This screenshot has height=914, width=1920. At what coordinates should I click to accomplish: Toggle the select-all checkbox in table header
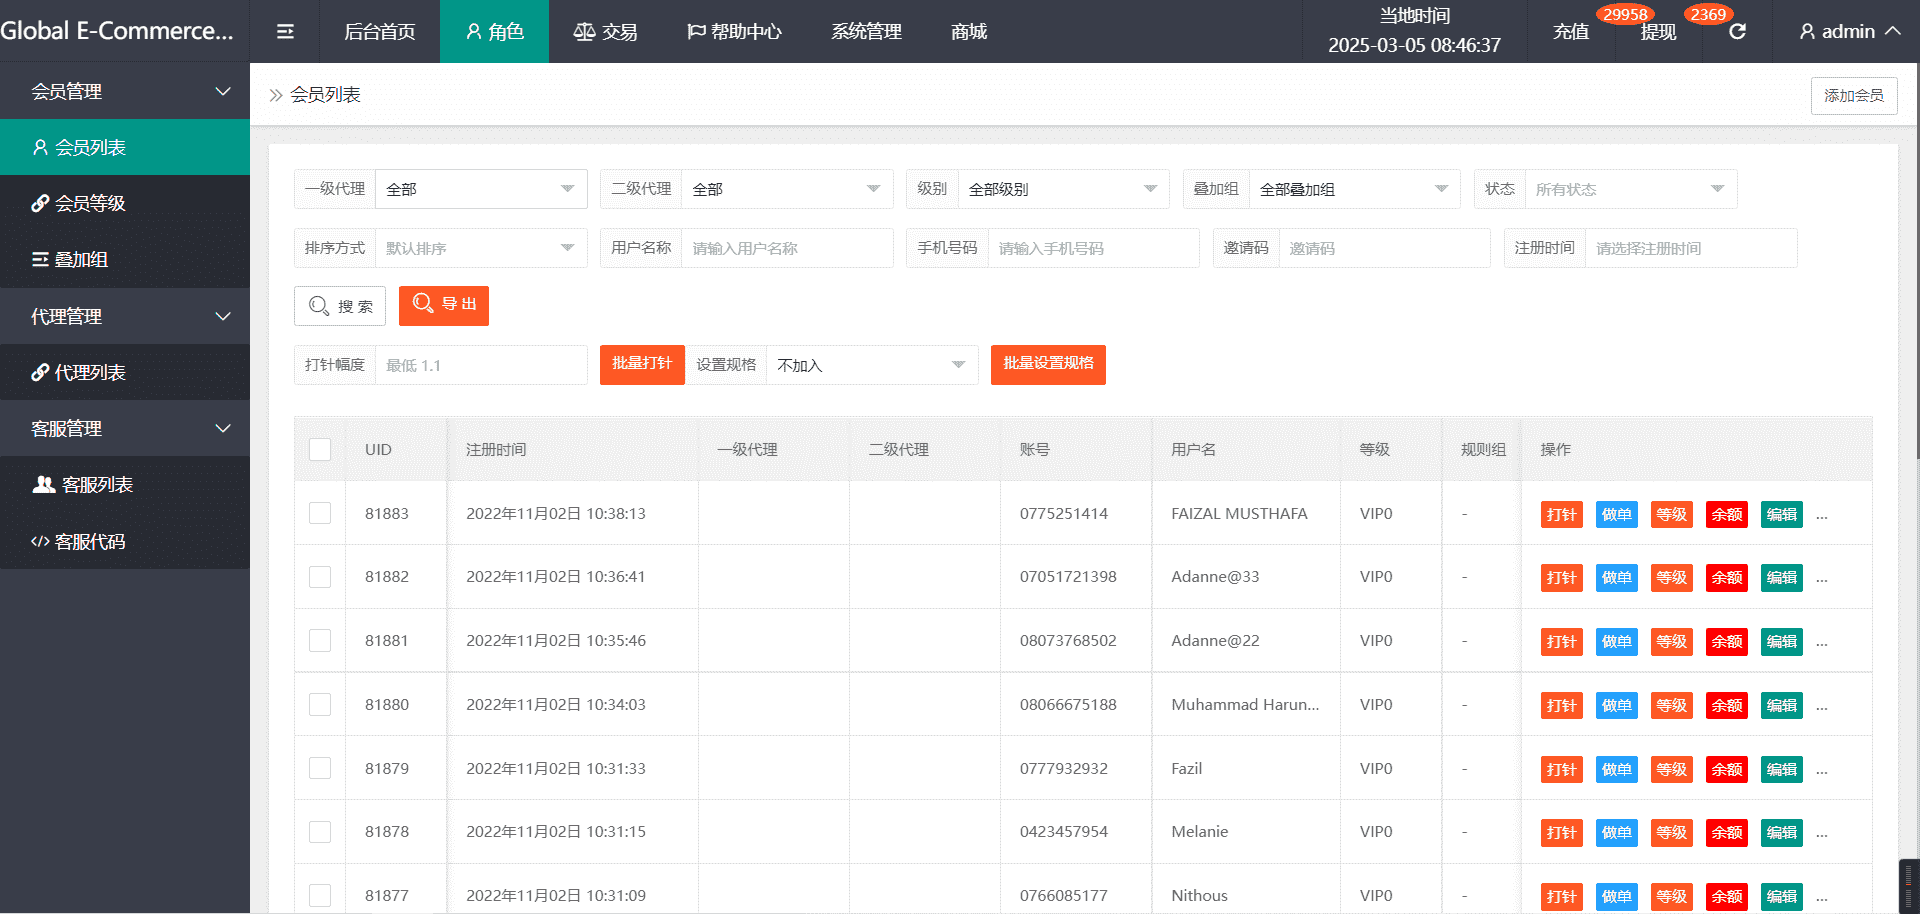320,450
